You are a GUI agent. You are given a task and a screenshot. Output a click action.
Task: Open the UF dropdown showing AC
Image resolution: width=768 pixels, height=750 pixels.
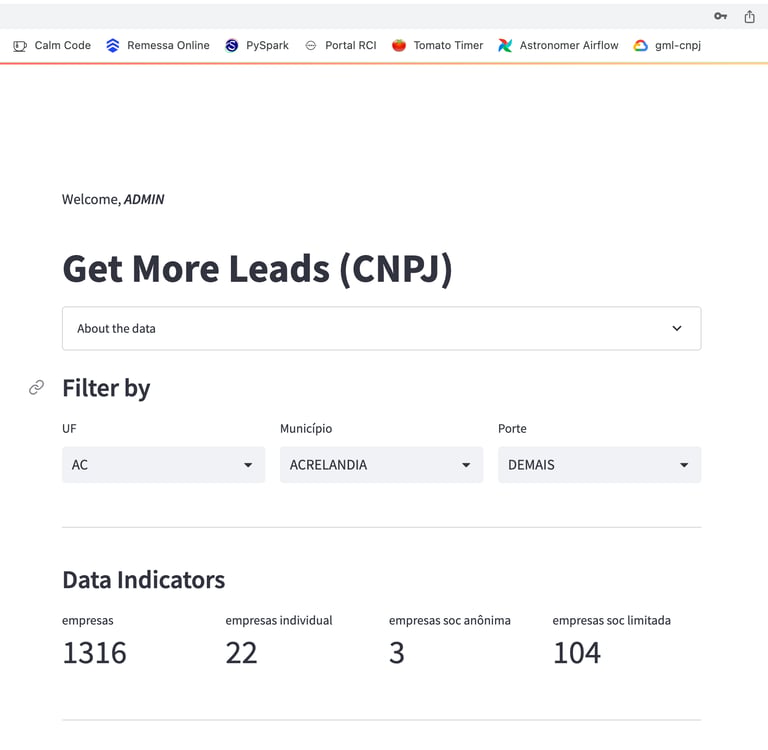(164, 464)
